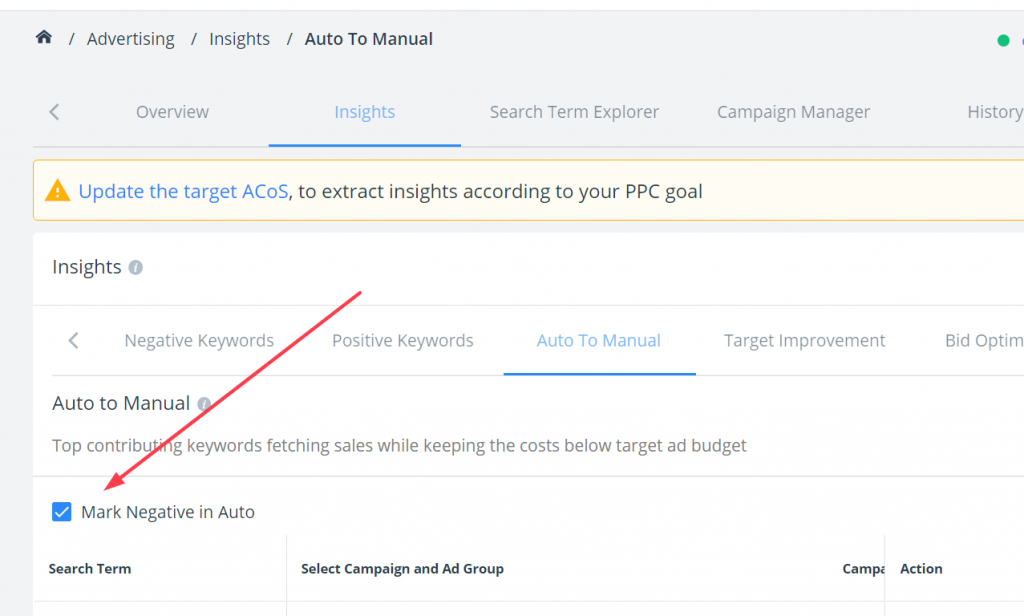Click the yellow warning triangle icon

pos(57,191)
